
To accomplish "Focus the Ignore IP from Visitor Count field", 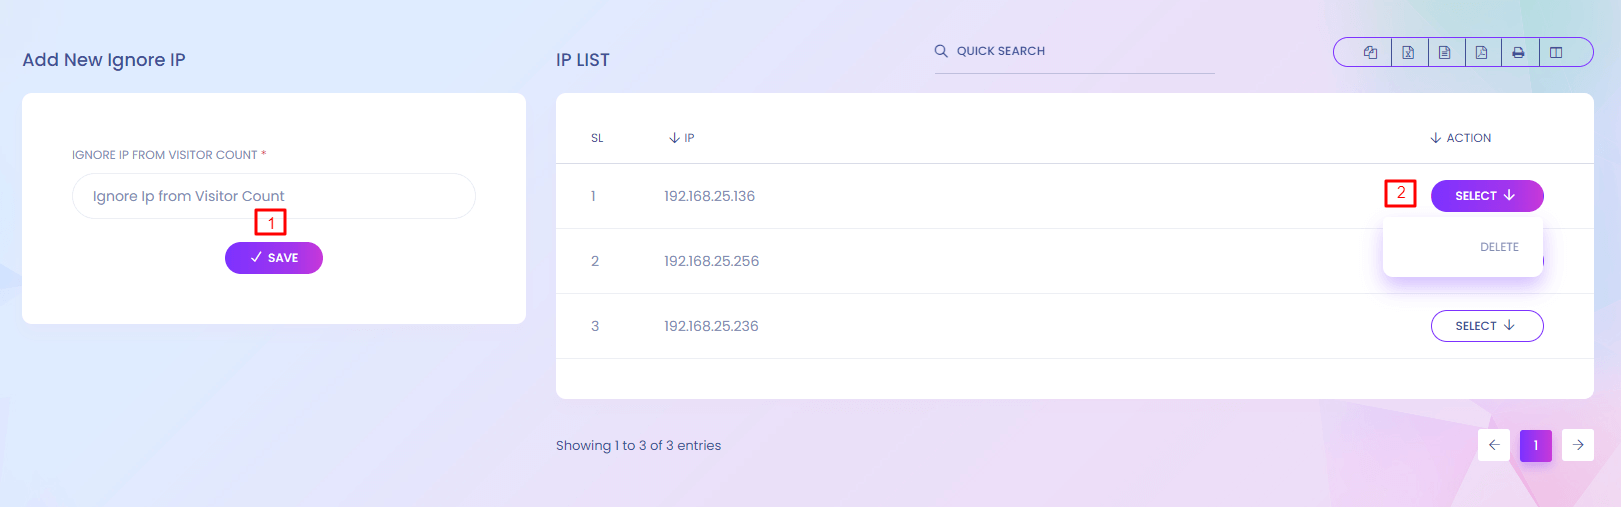I will (x=273, y=196).
